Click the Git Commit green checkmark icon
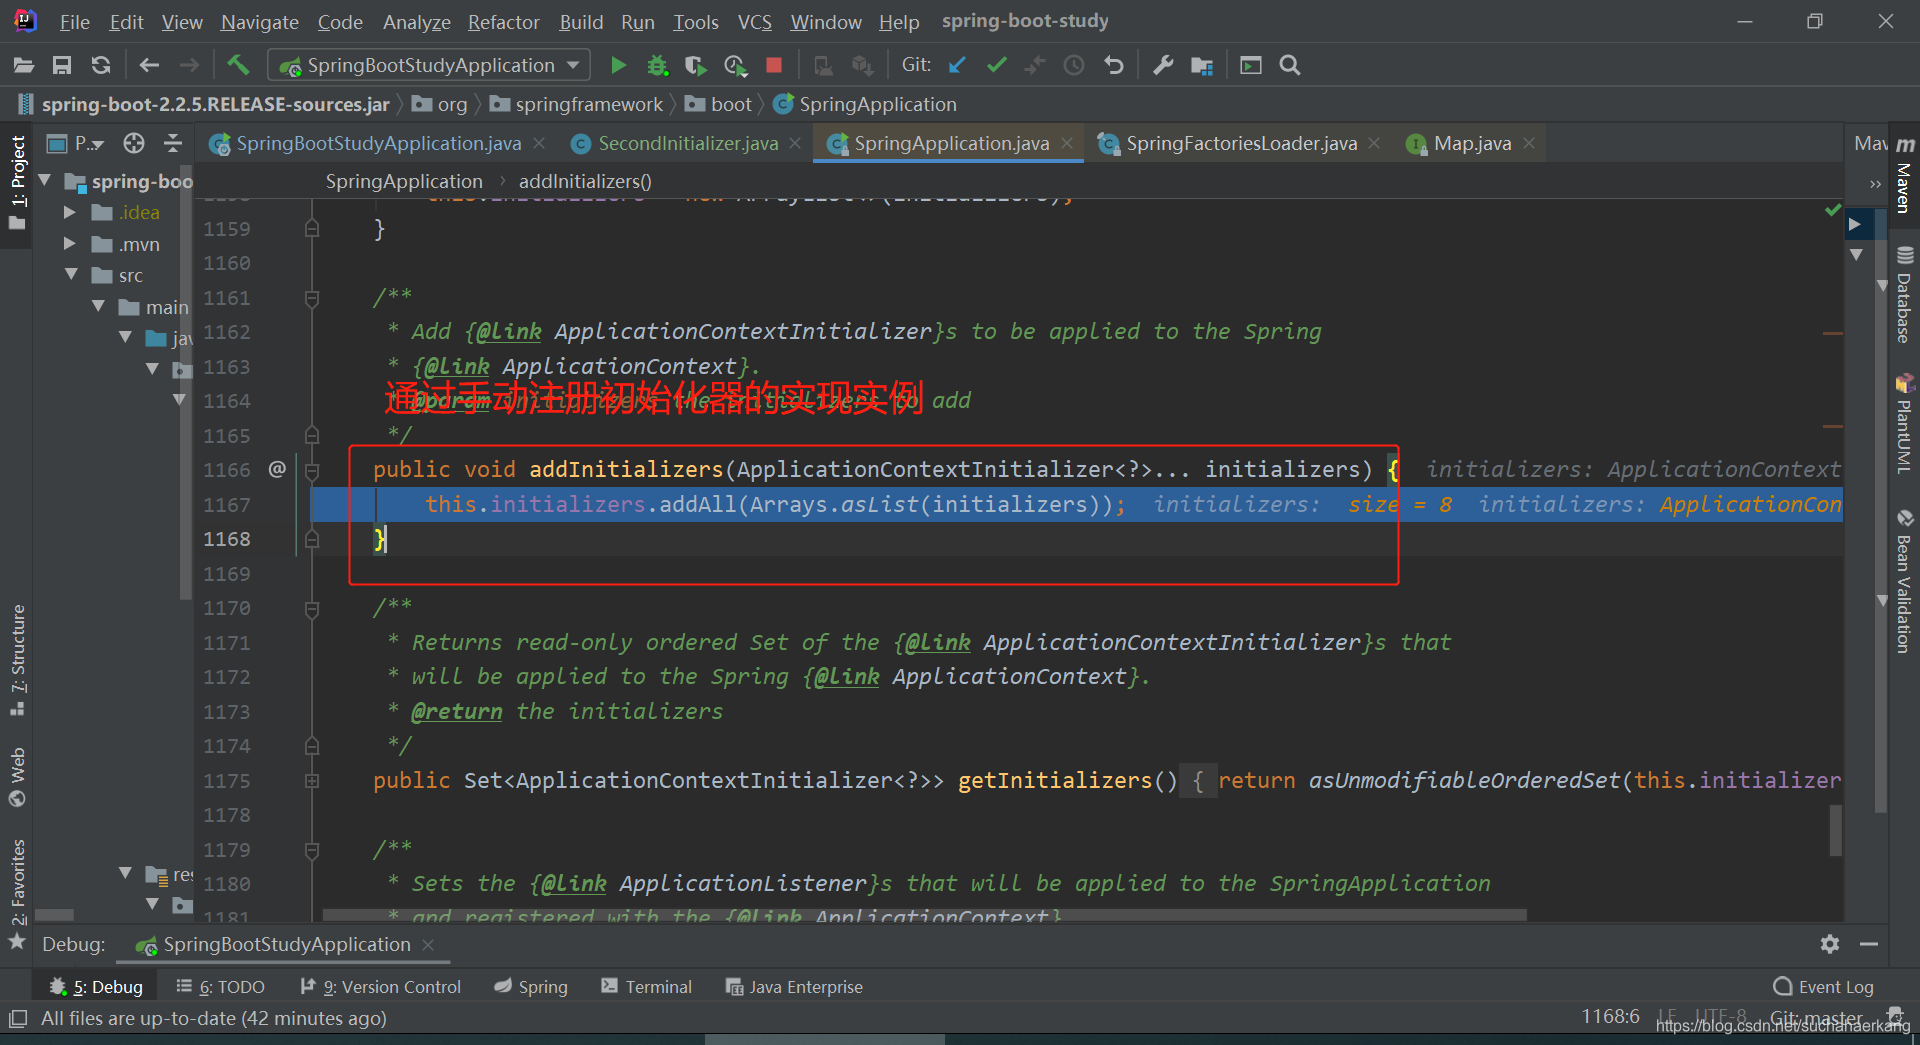This screenshot has width=1920, height=1045. tap(996, 65)
